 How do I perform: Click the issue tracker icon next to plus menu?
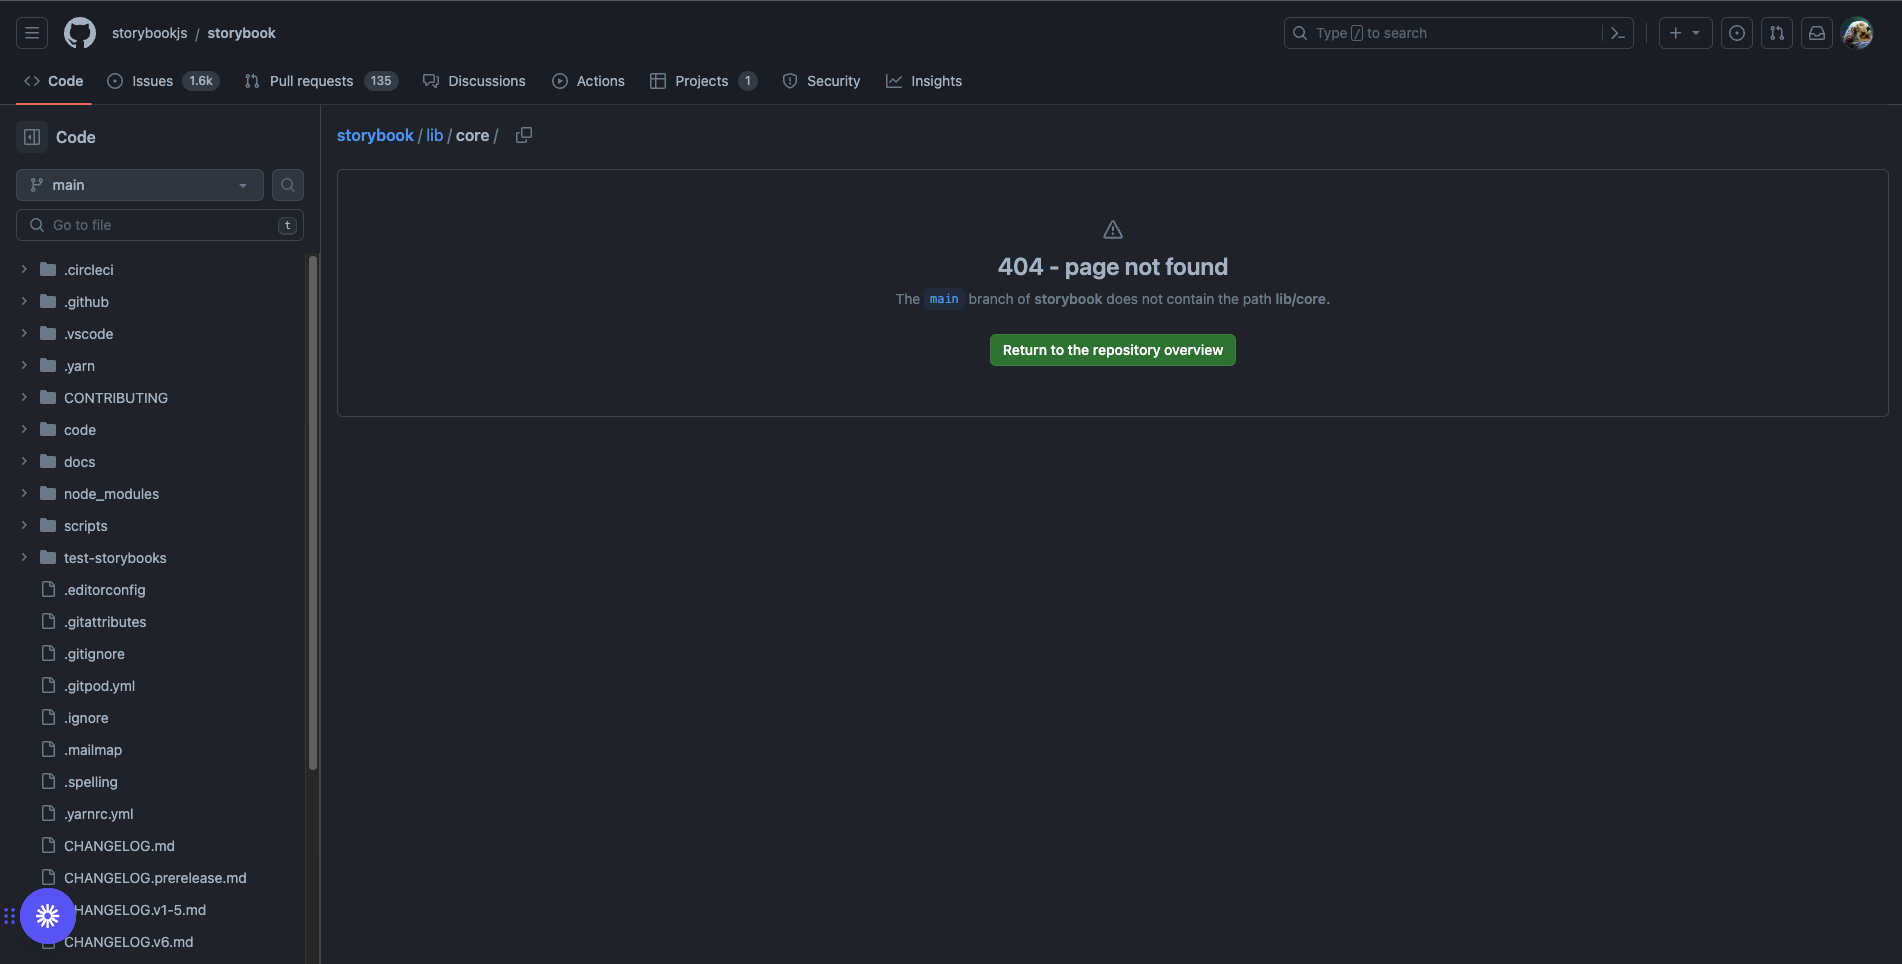click(1736, 33)
